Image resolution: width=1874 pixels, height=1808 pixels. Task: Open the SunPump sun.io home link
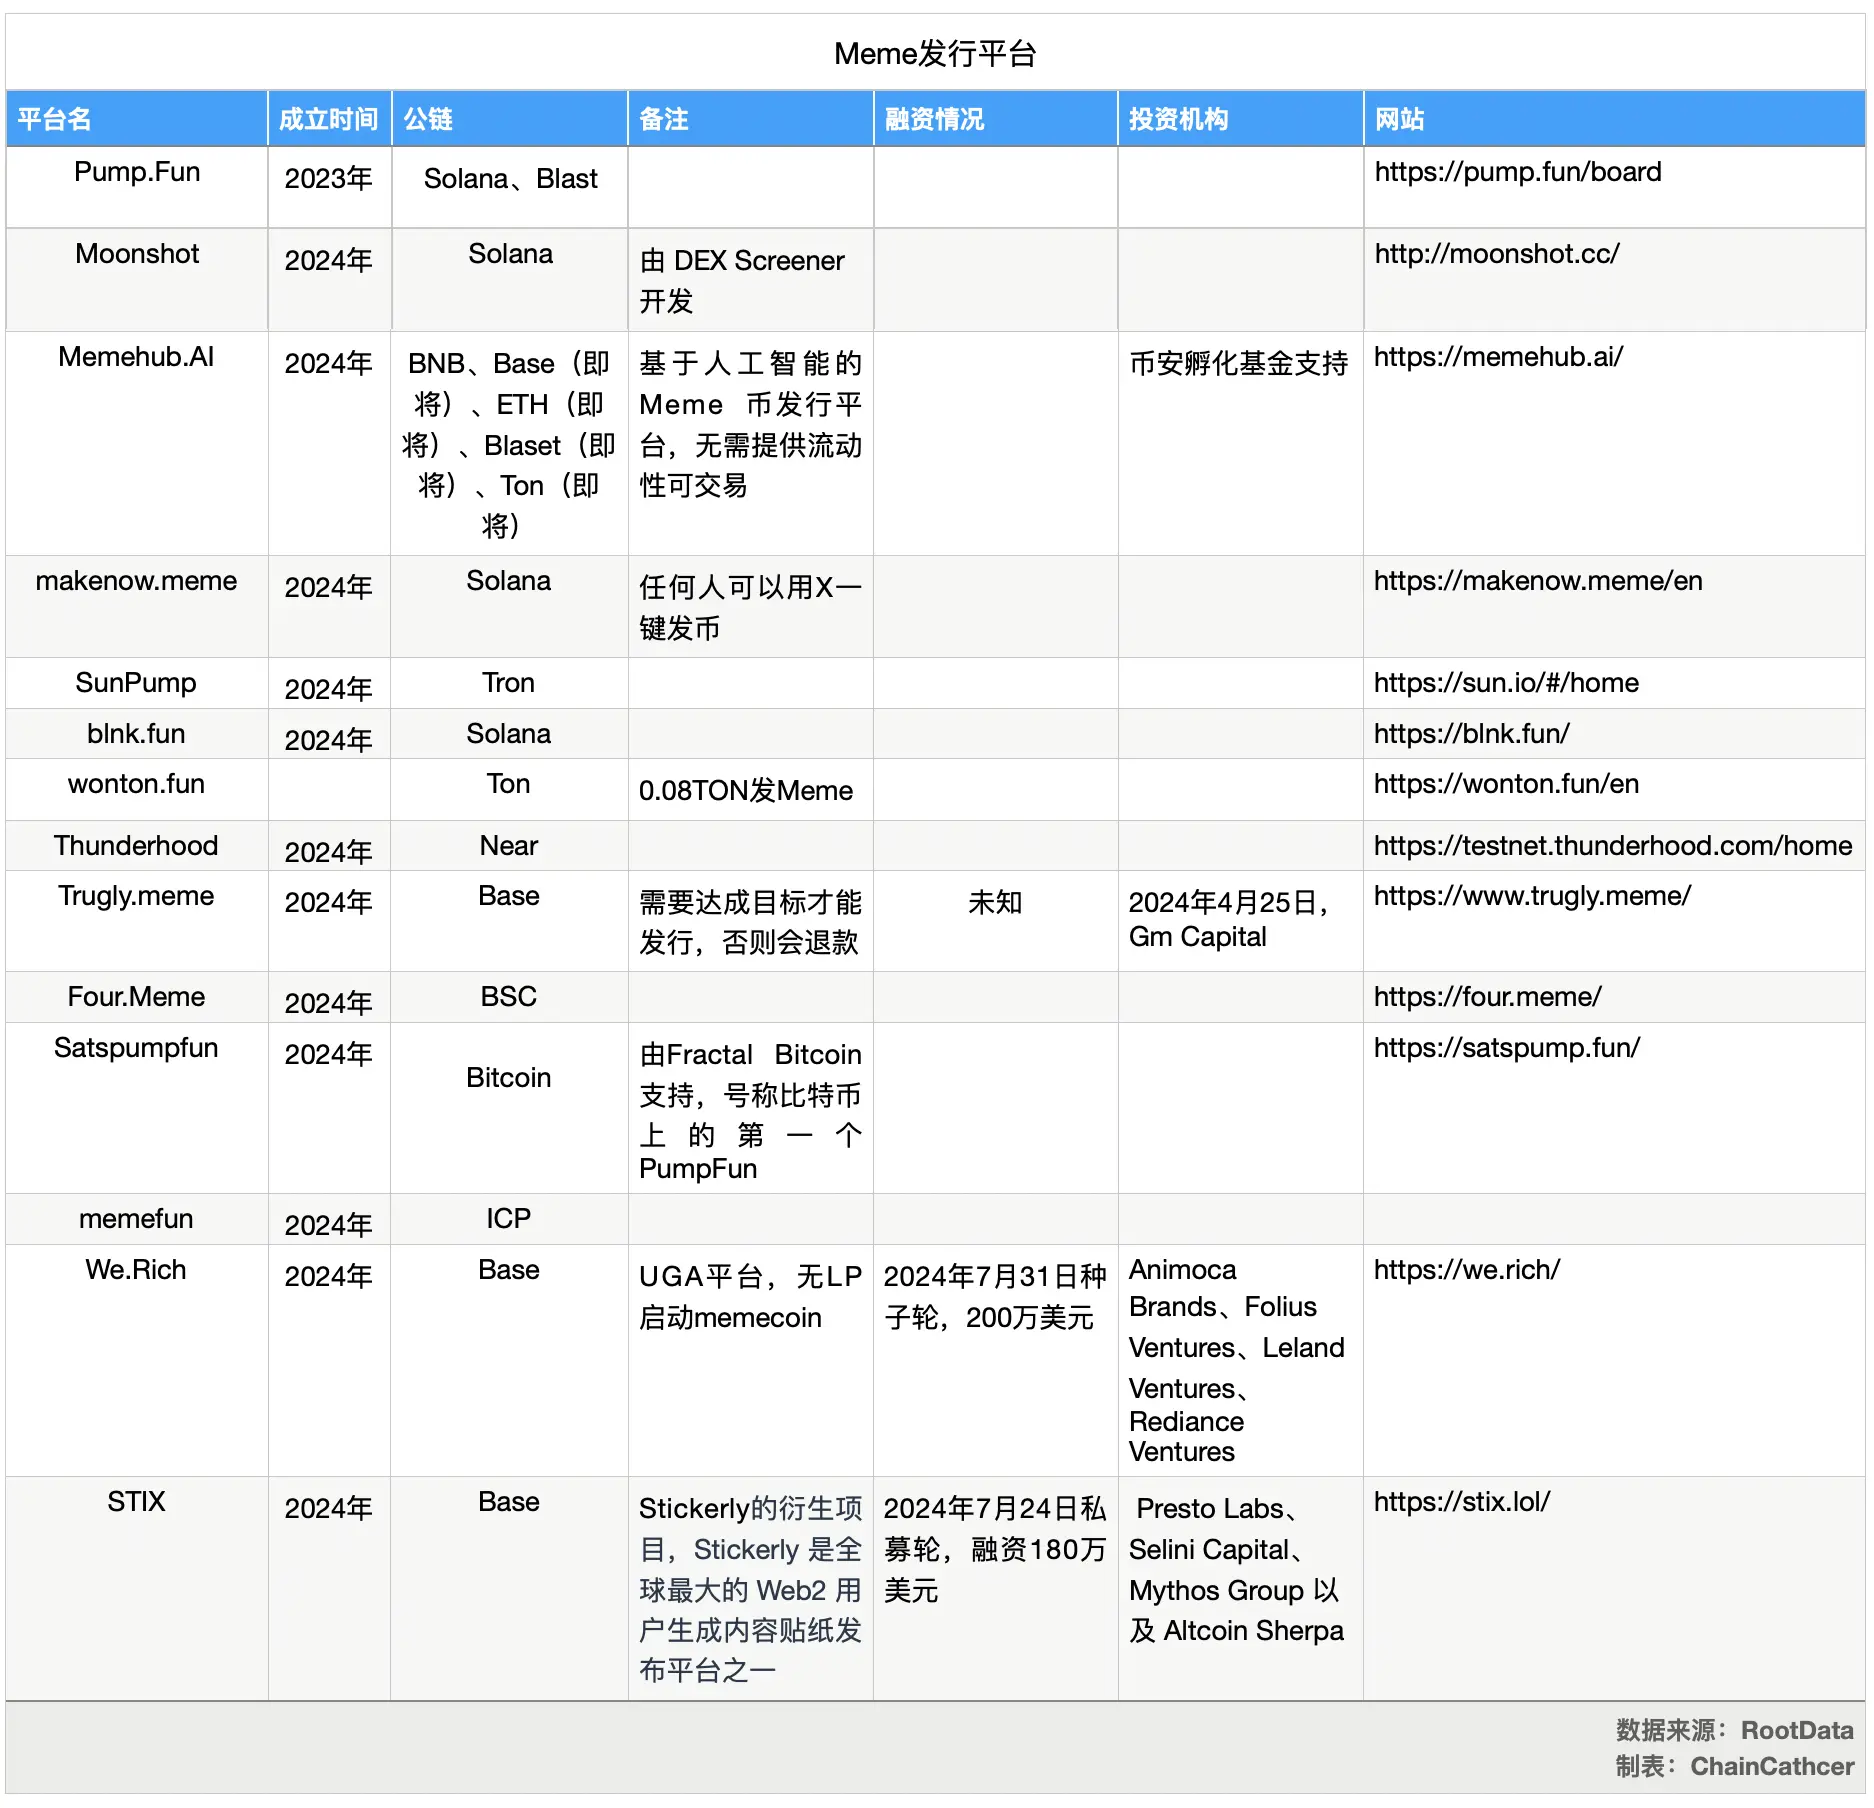pyautogui.click(x=1506, y=683)
